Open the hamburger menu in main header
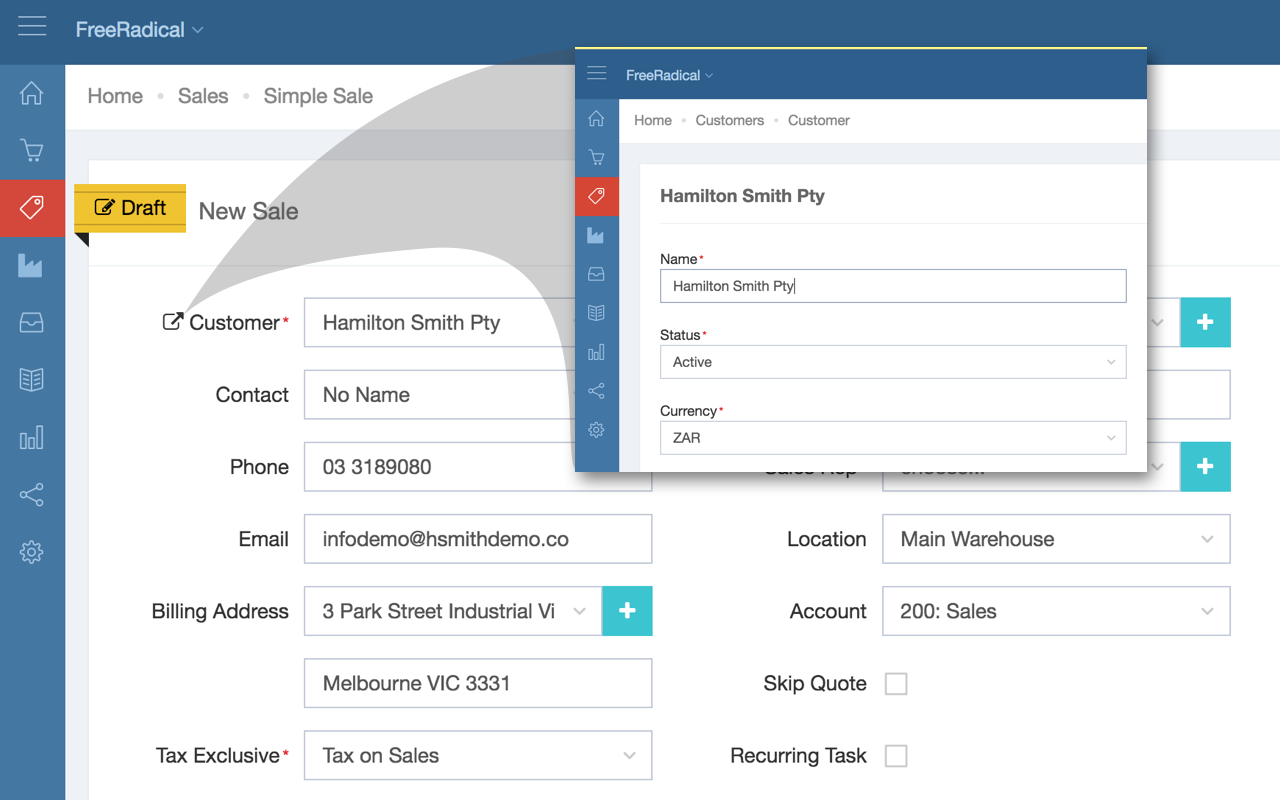 32,26
